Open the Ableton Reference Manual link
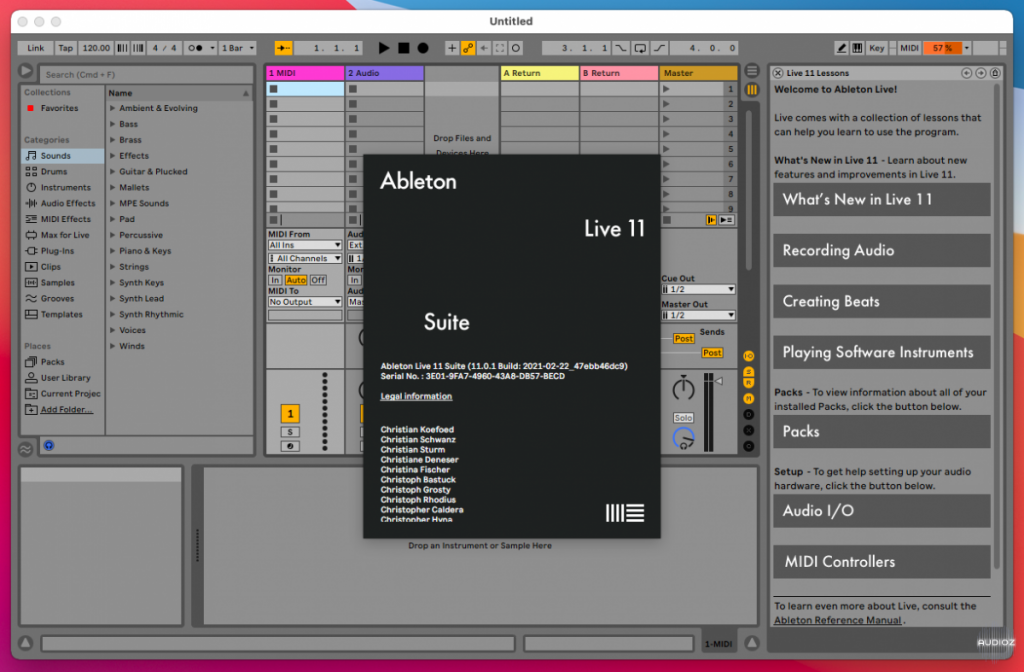The width and height of the screenshot is (1024, 672). (x=837, y=620)
